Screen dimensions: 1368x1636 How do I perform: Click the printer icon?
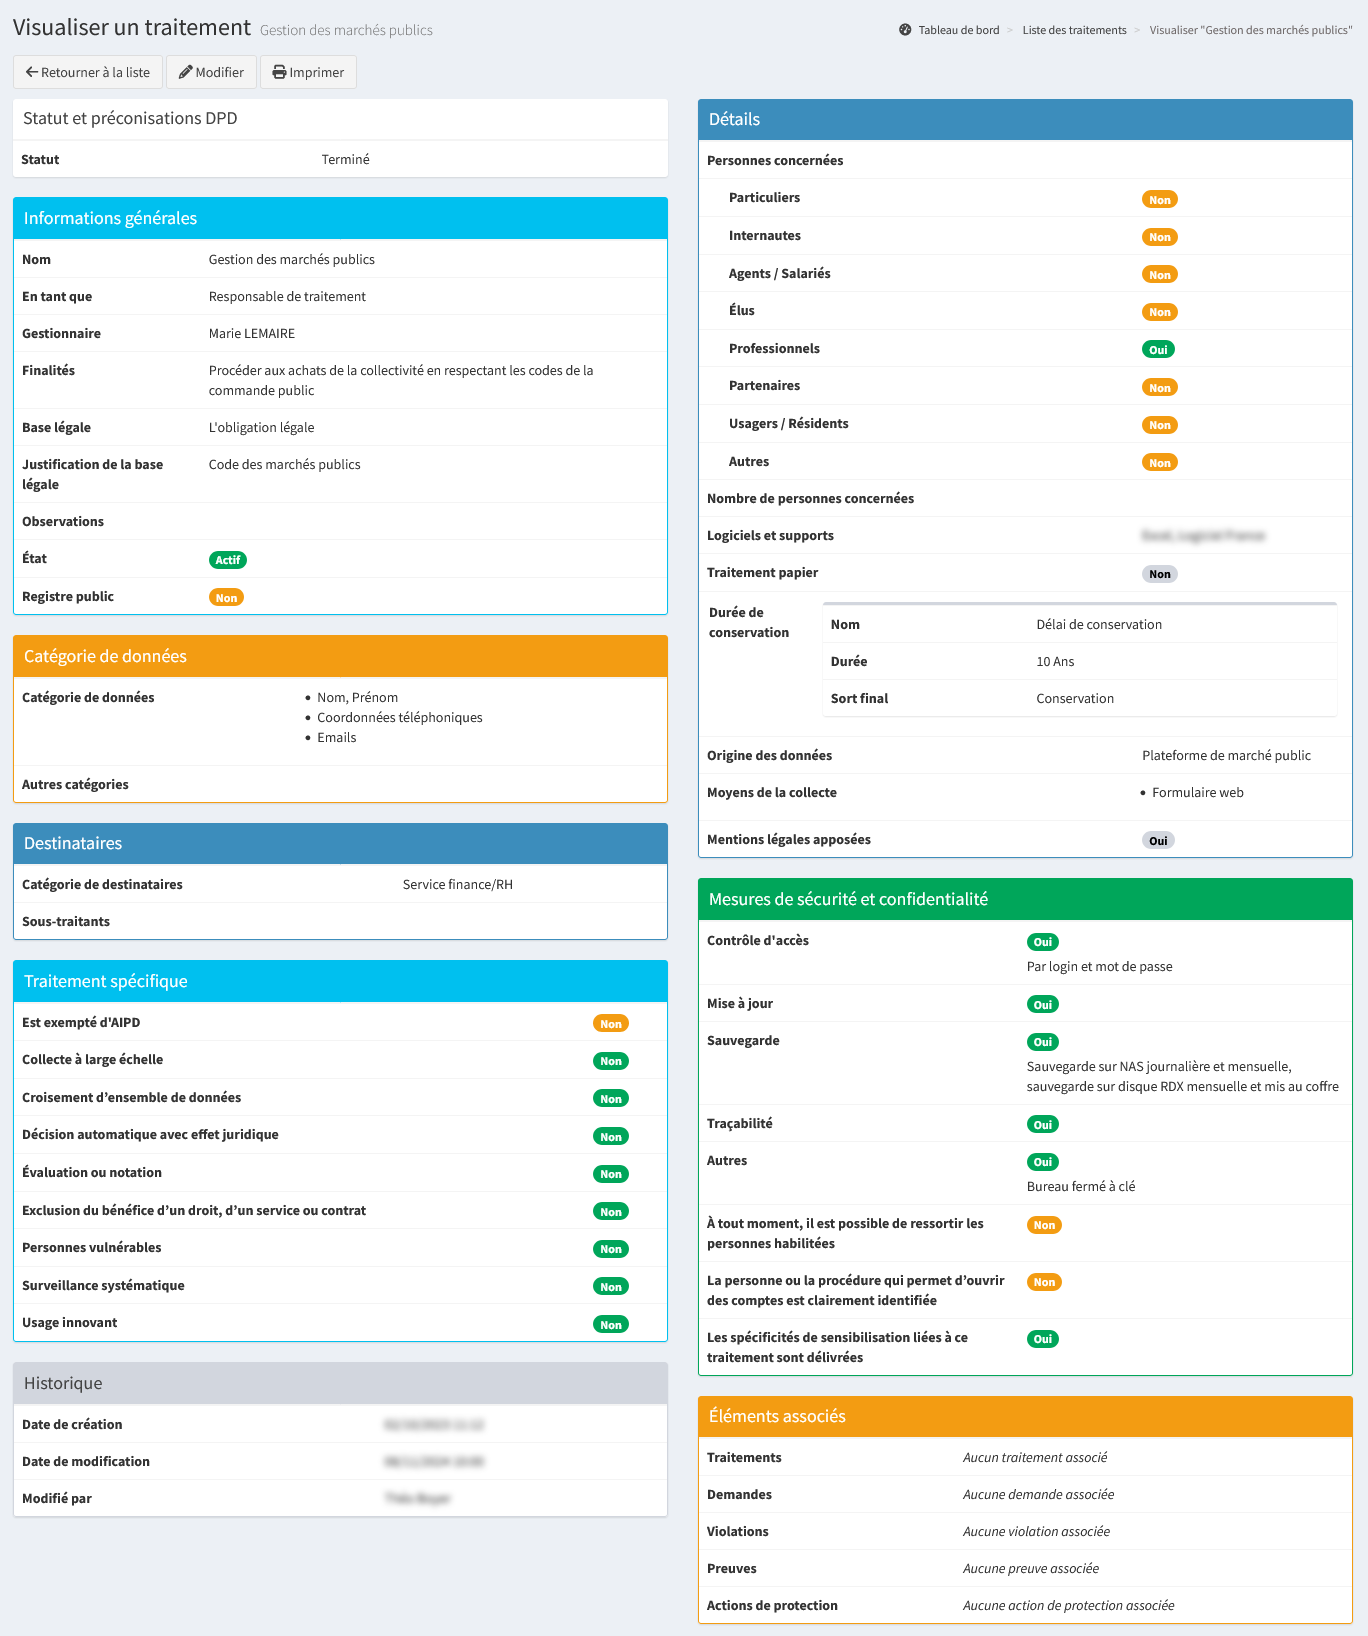coord(279,72)
